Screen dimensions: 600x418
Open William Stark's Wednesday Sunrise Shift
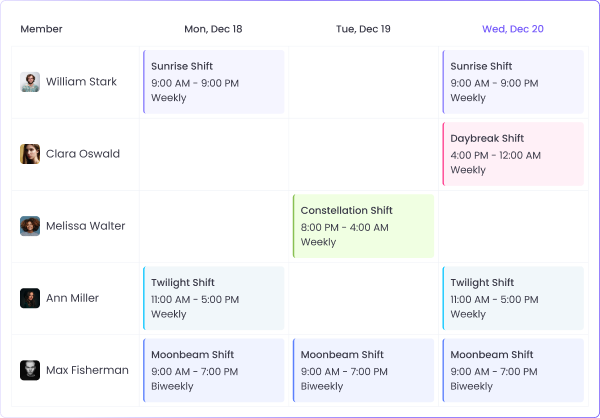pyautogui.click(x=513, y=82)
